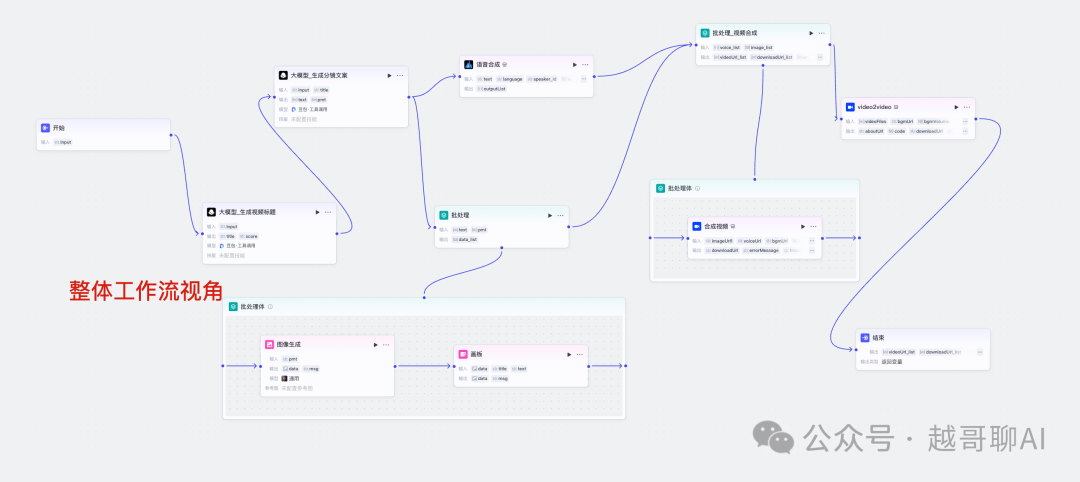The height and width of the screenshot is (482, 1080).
Task: Click the video2video node camera icon
Action: [851, 107]
